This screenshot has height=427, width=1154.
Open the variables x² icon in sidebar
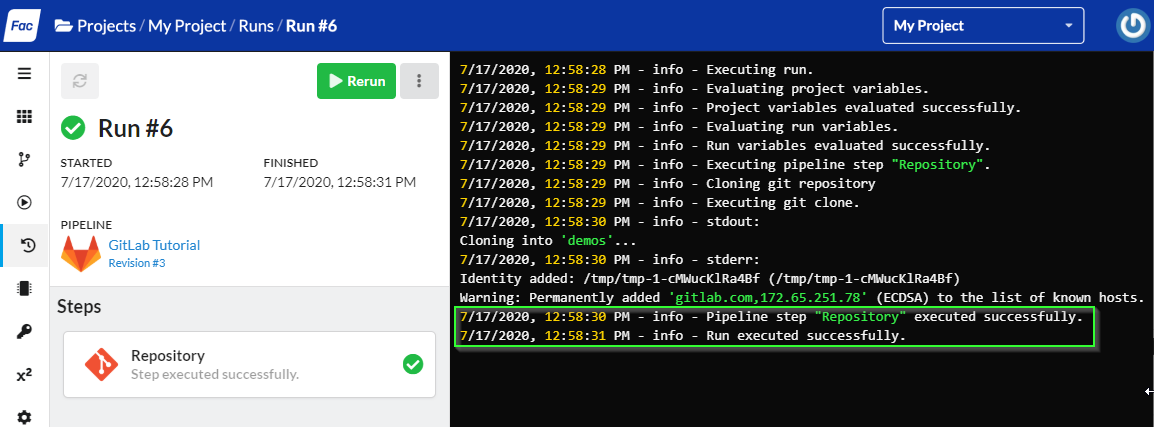(x=24, y=375)
